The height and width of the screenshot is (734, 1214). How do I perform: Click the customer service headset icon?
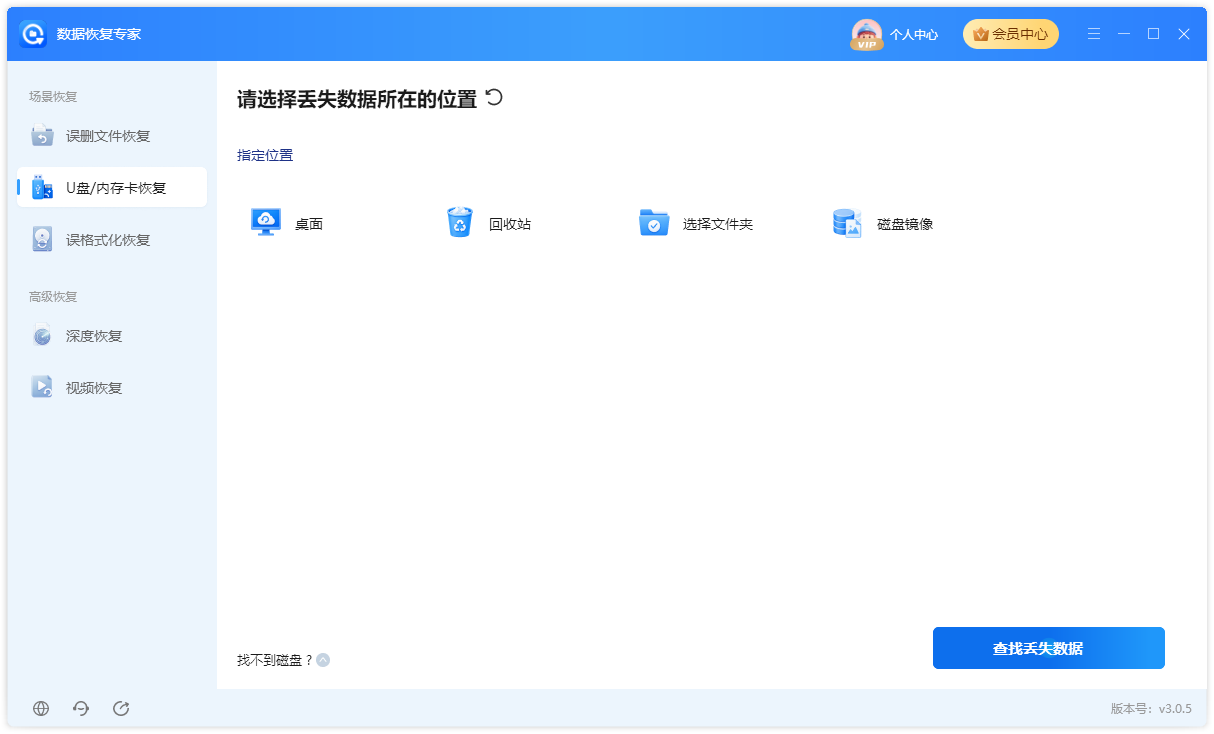point(81,708)
